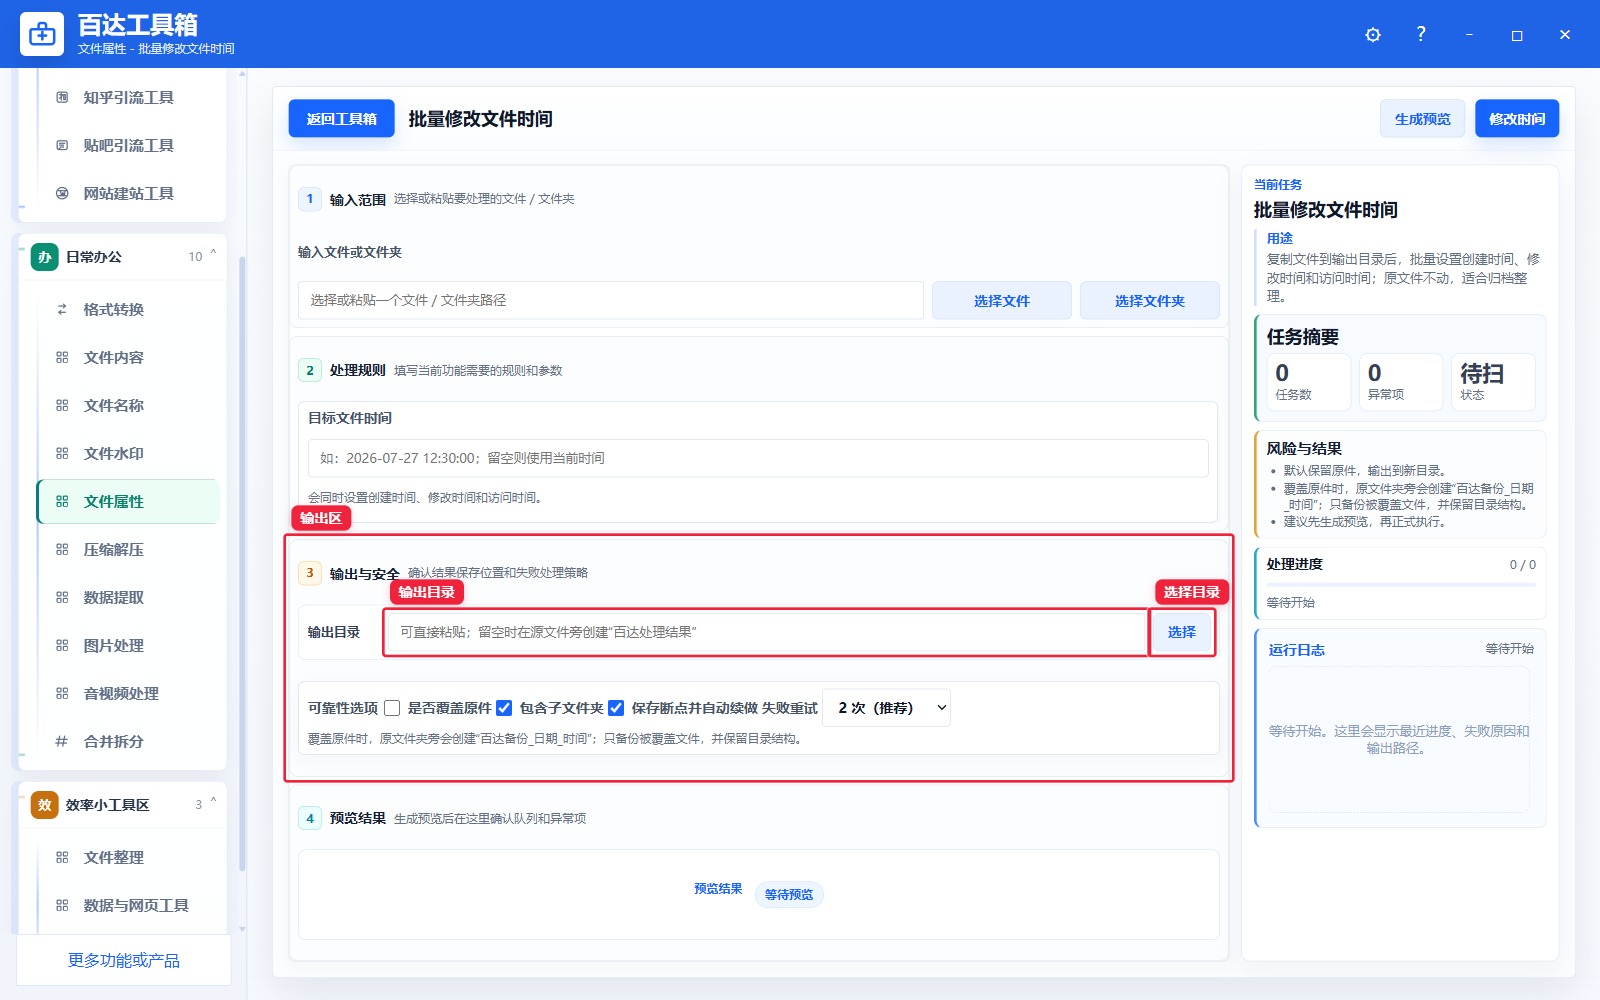Click the 贴吧引流工具 sidebar icon
1600x1000 pixels.
click(62, 145)
